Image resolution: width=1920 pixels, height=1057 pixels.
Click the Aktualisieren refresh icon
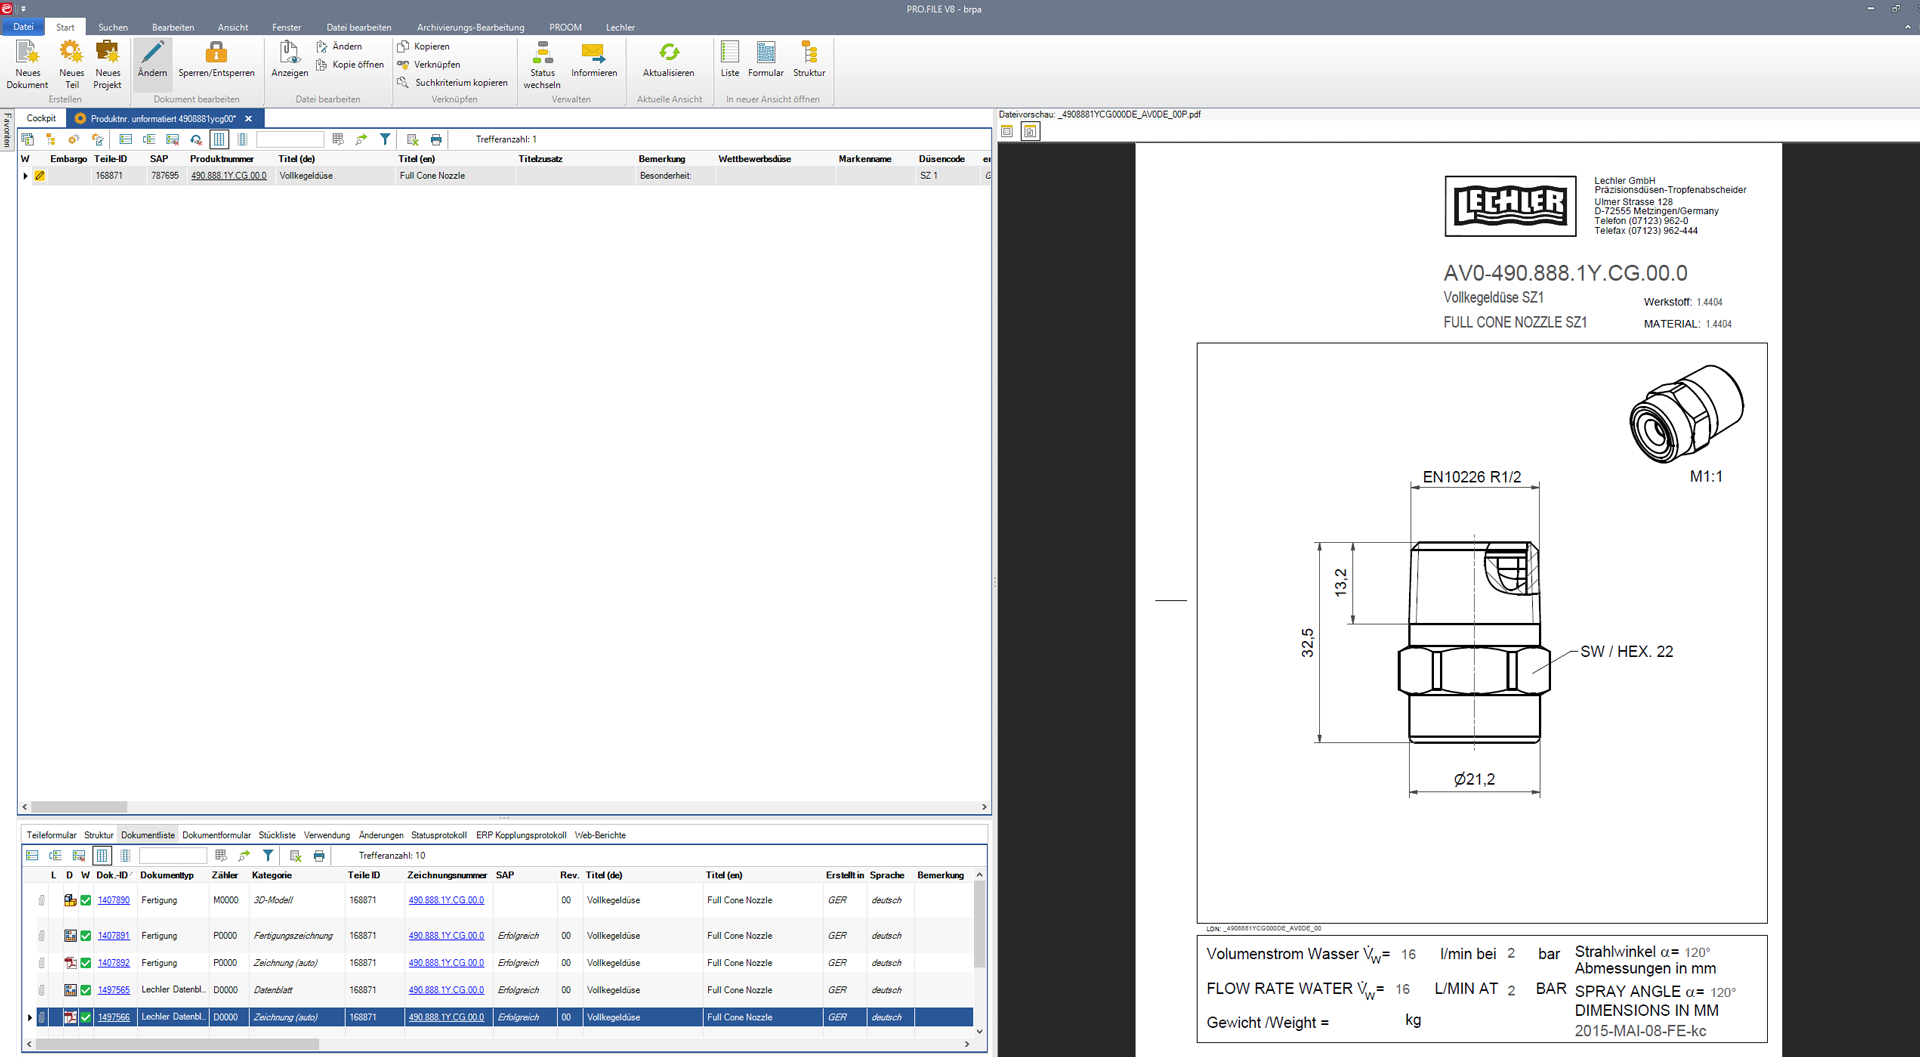pyautogui.click(x=668, y=54)
